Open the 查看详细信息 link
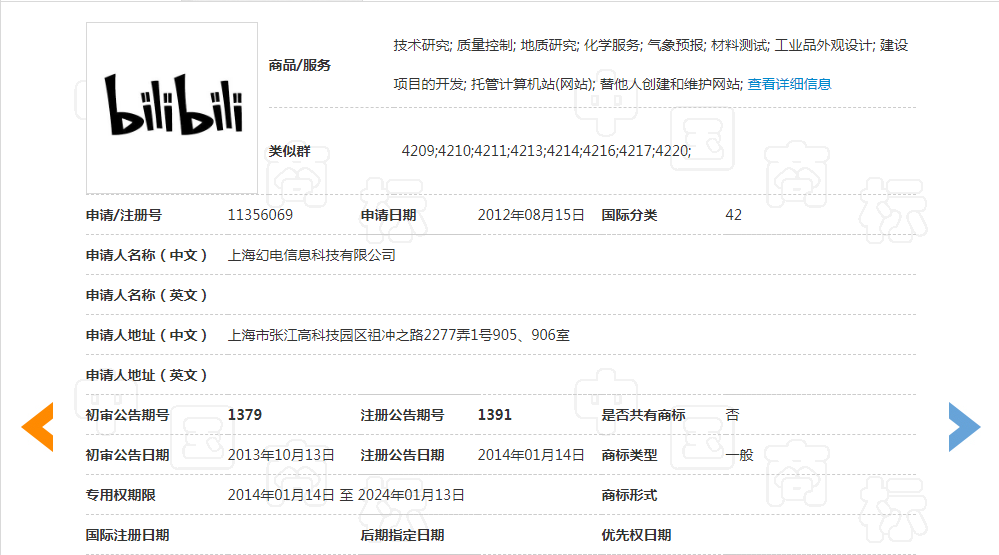 789,84
